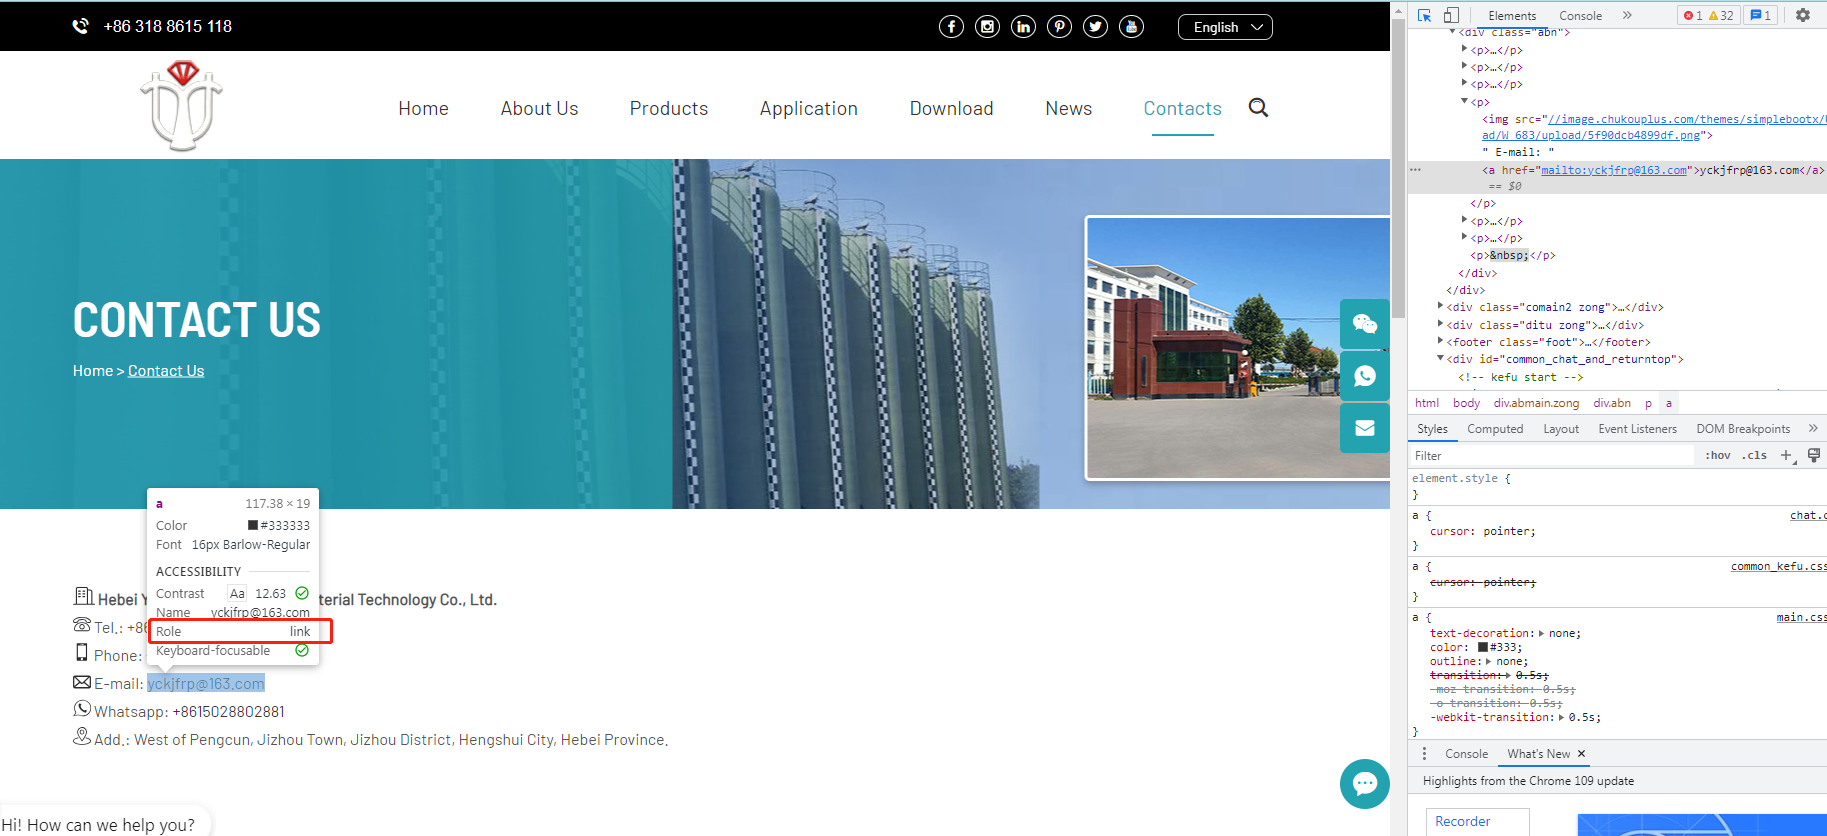
Task: Open the common_kefu.css source link
Action: (x=1779, y=566)
